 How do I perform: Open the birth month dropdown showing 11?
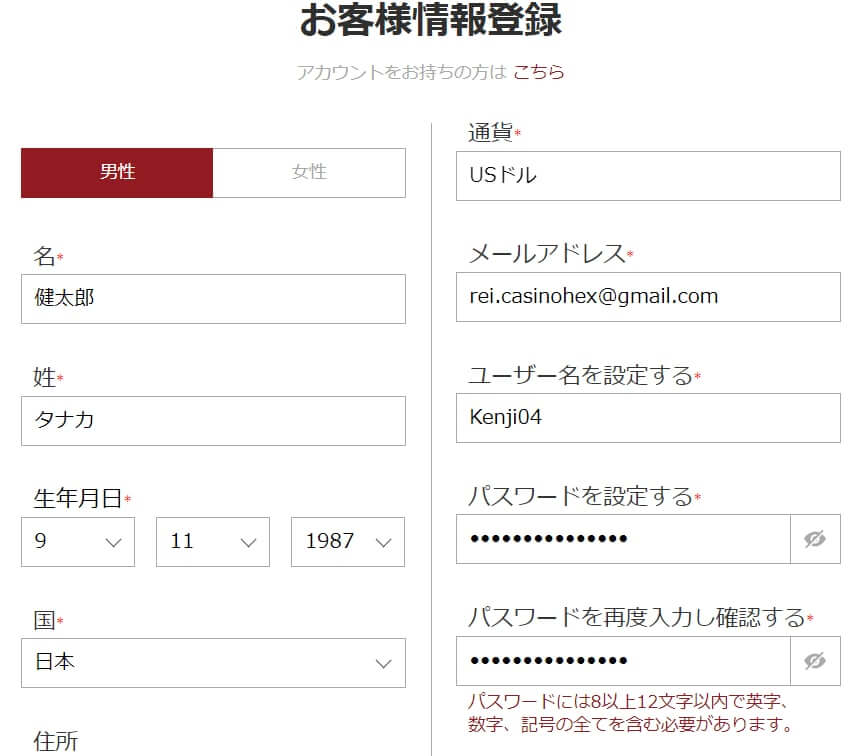coord(213,542)
